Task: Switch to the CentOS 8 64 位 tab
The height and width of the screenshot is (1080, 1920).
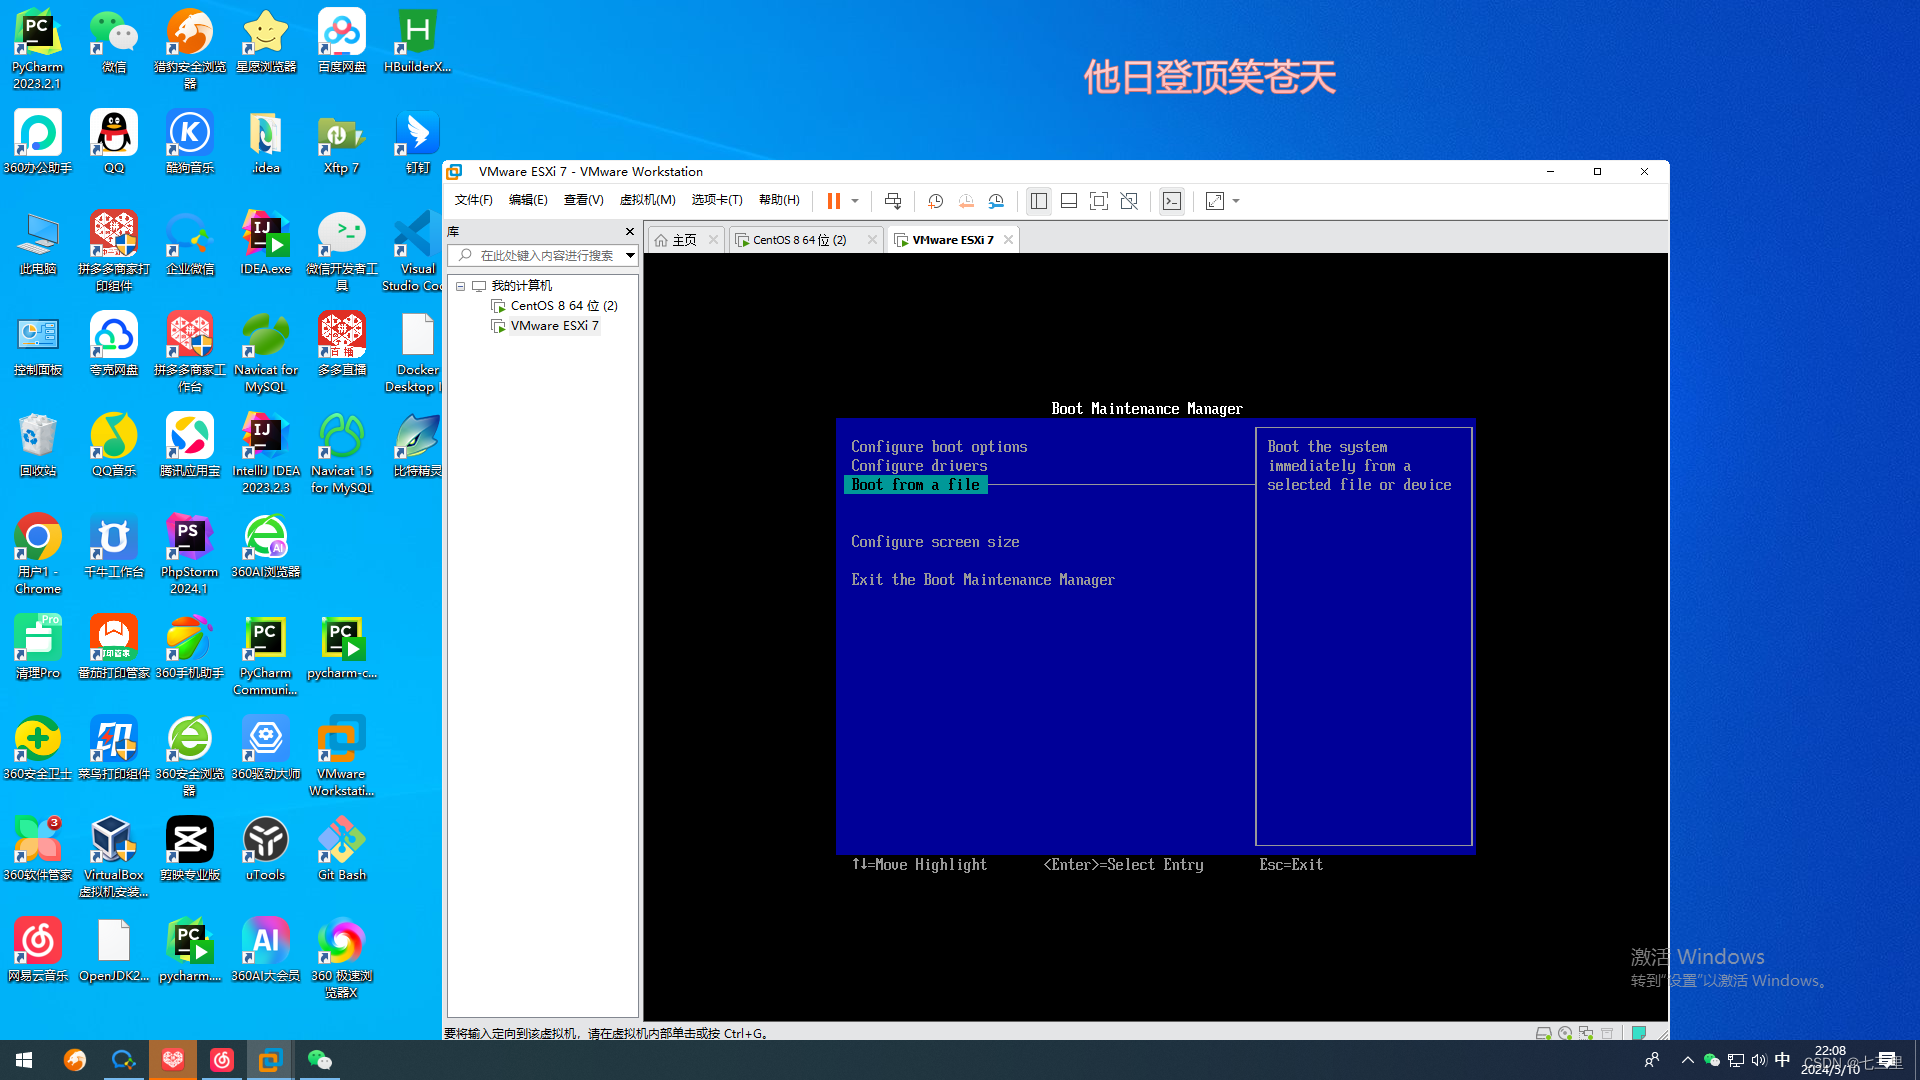Action: pos(799,240)
